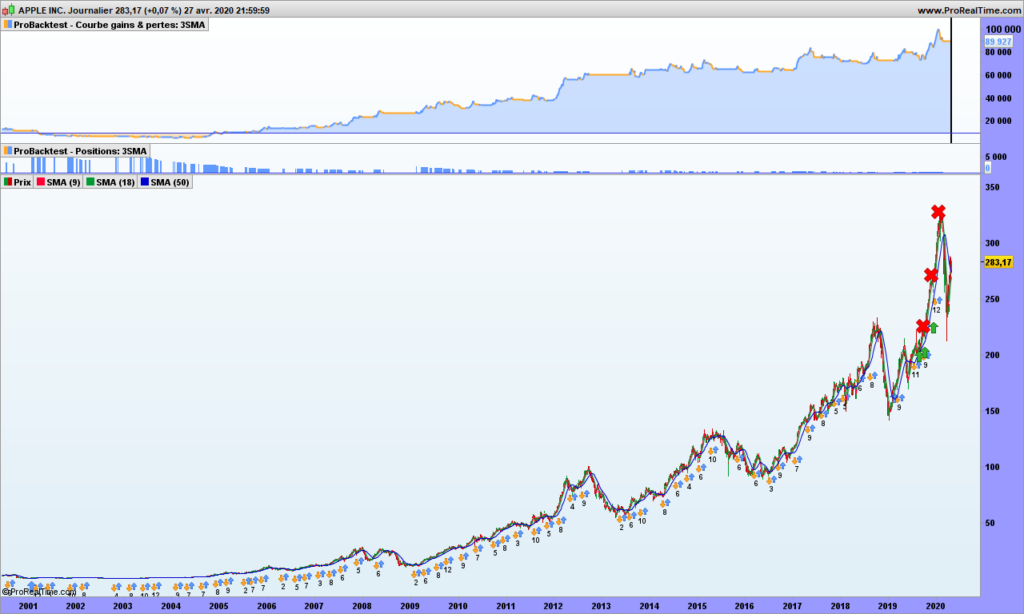
Task: Click the 2008 year label on the time axis
Action: [362, 606]
